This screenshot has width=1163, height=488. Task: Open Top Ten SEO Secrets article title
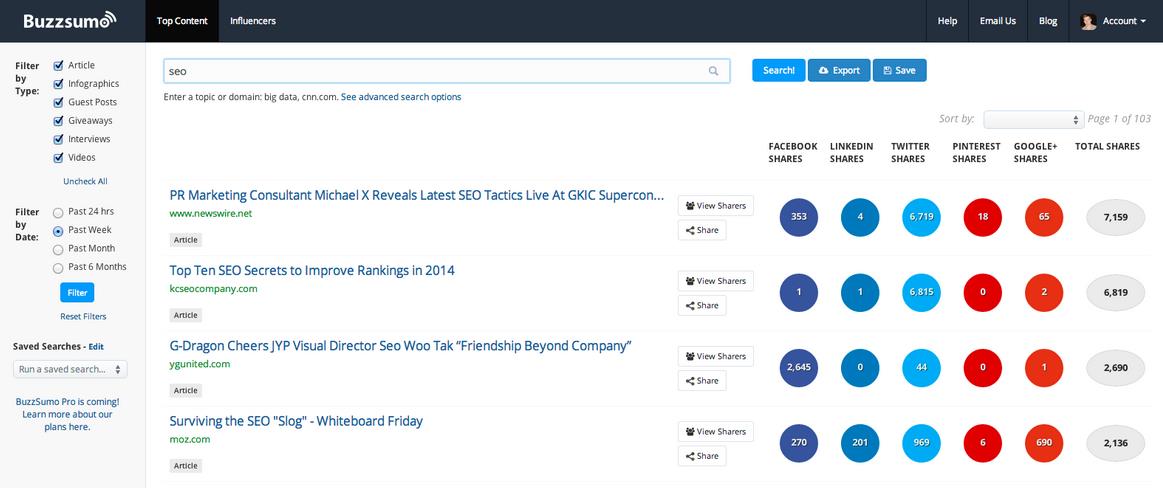point(312,271)
